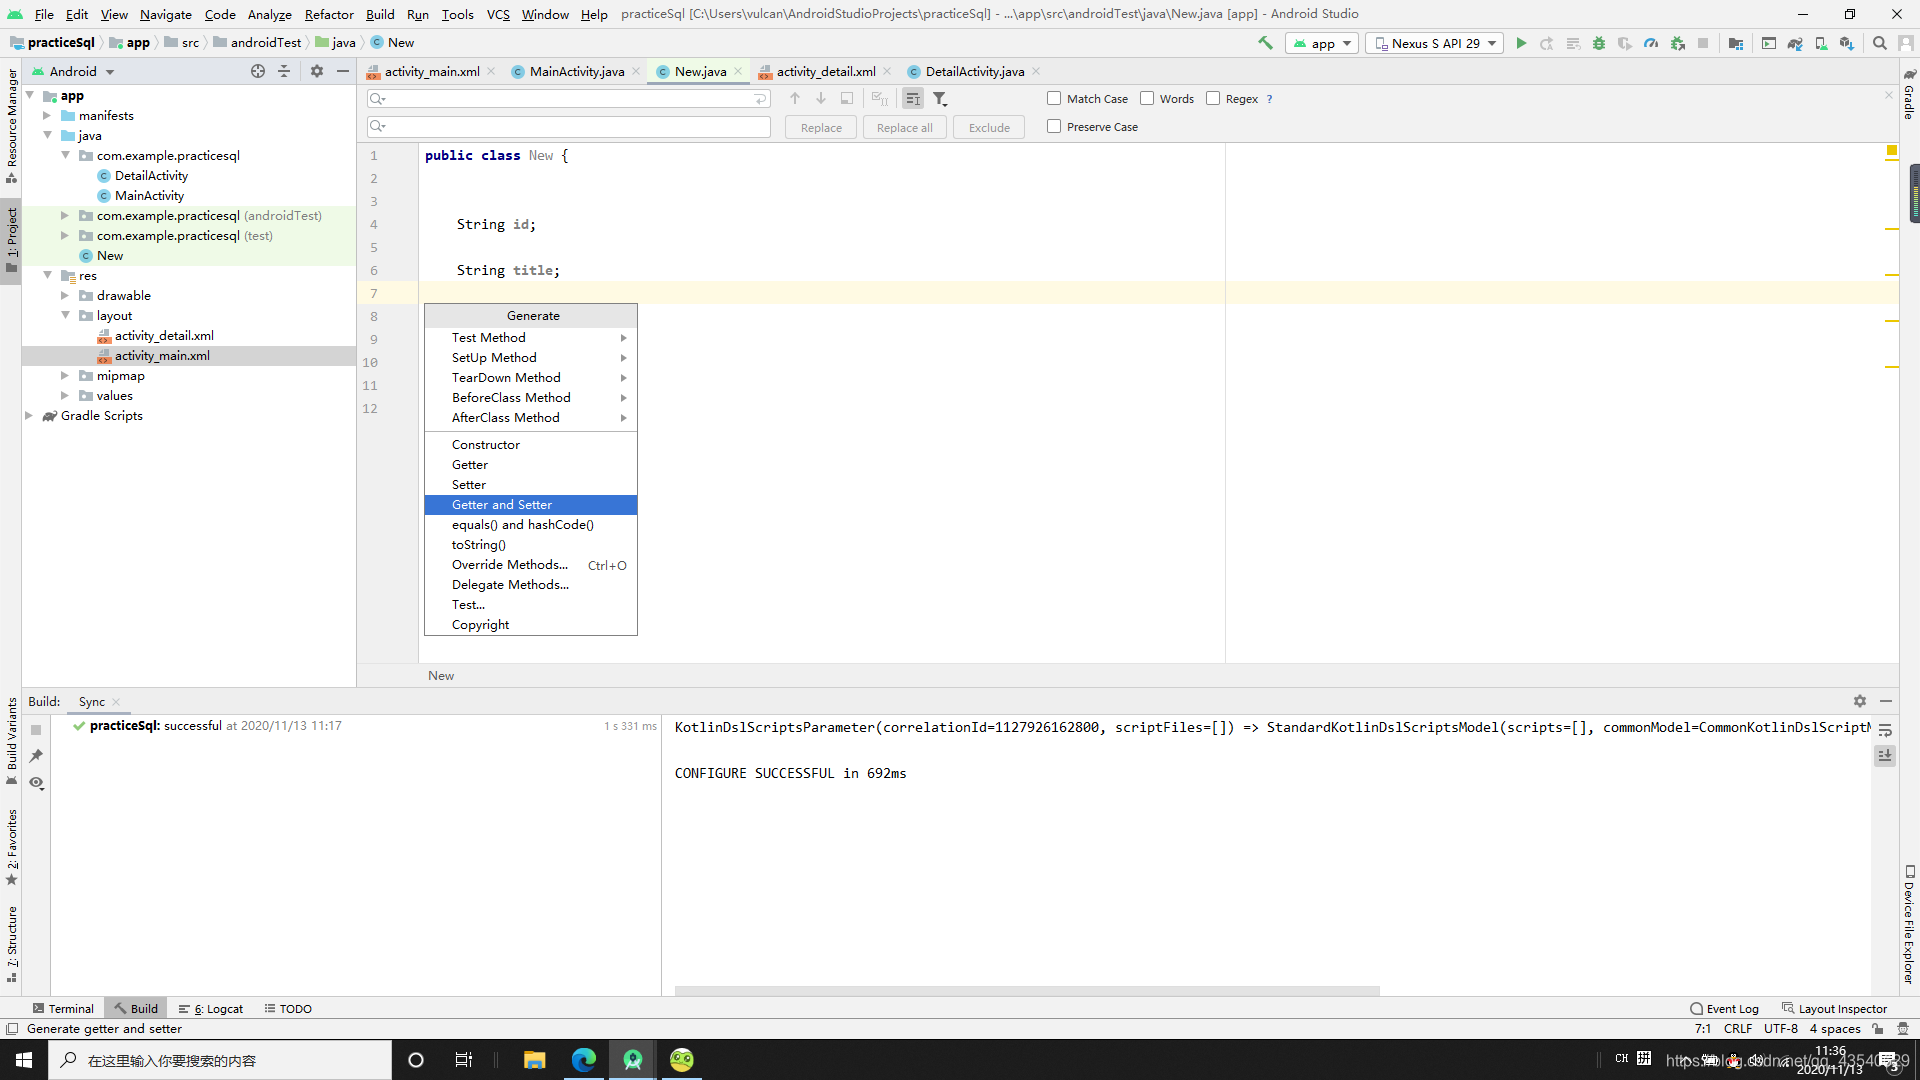This screenshot has width=1920, height=1080.
Task: Click Sync Project with Gradle Files icon
Action: (x=1795, y=43)
